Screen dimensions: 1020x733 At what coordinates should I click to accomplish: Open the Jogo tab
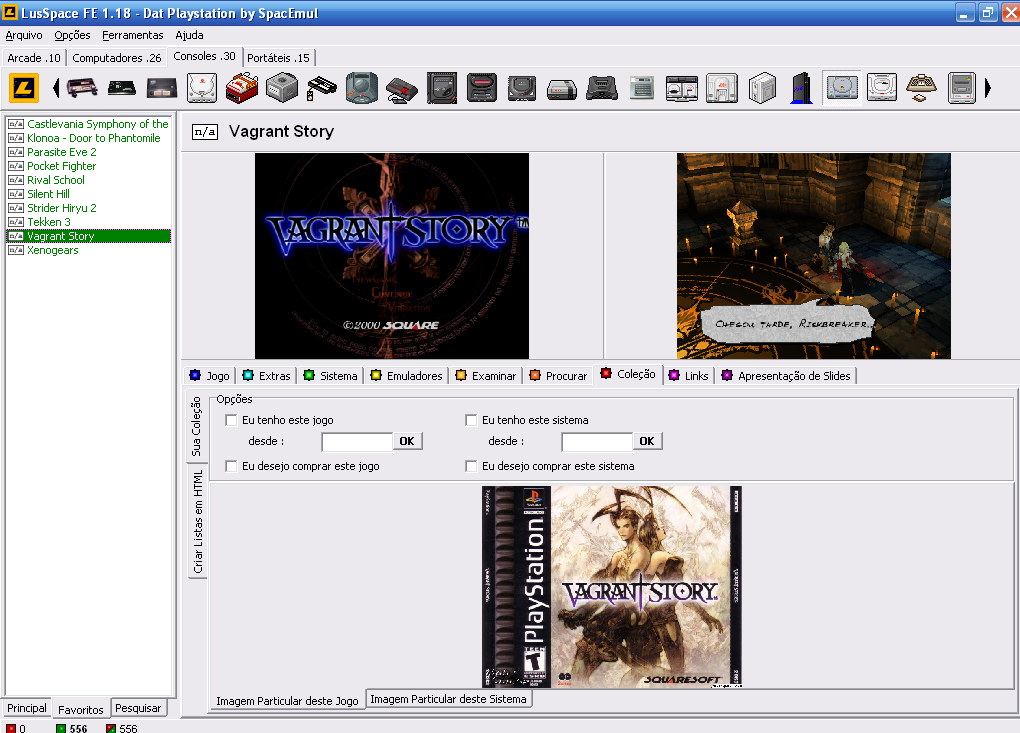209,376
